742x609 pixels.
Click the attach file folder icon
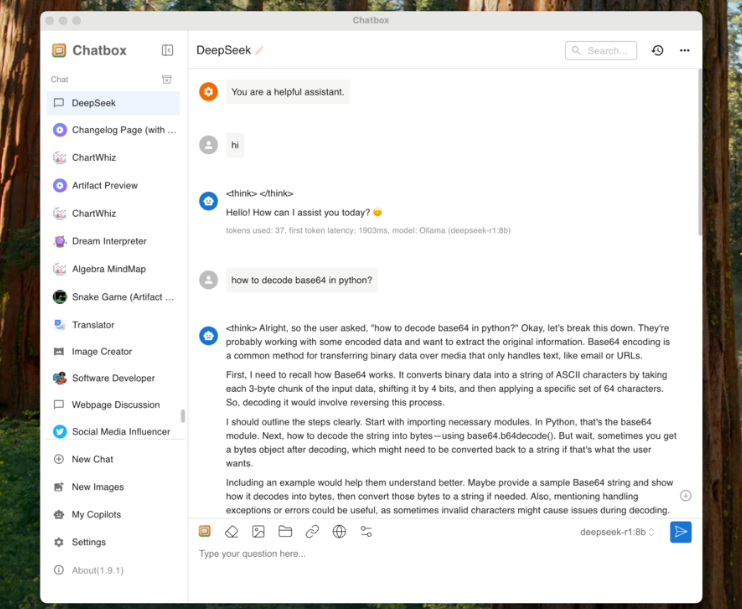point(285,531)
